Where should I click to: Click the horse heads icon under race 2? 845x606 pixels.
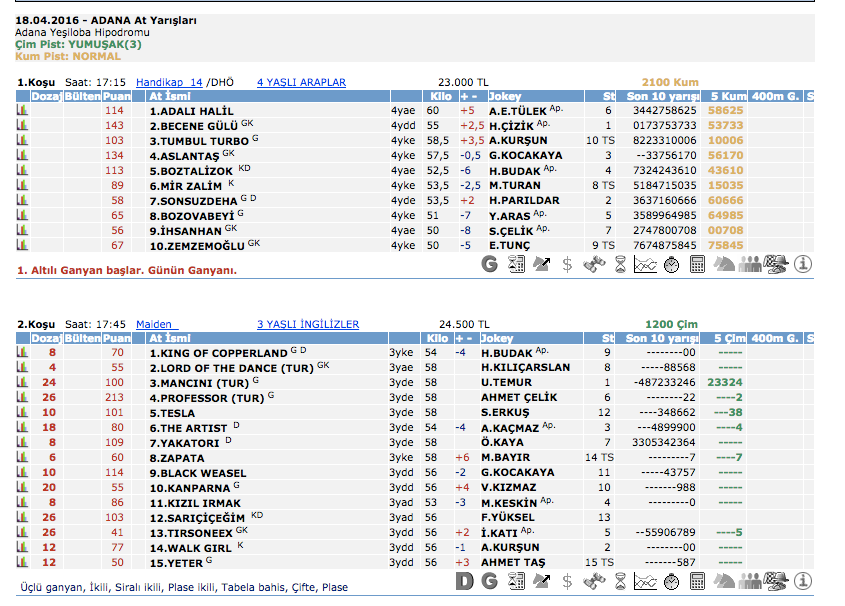(724, 581)
